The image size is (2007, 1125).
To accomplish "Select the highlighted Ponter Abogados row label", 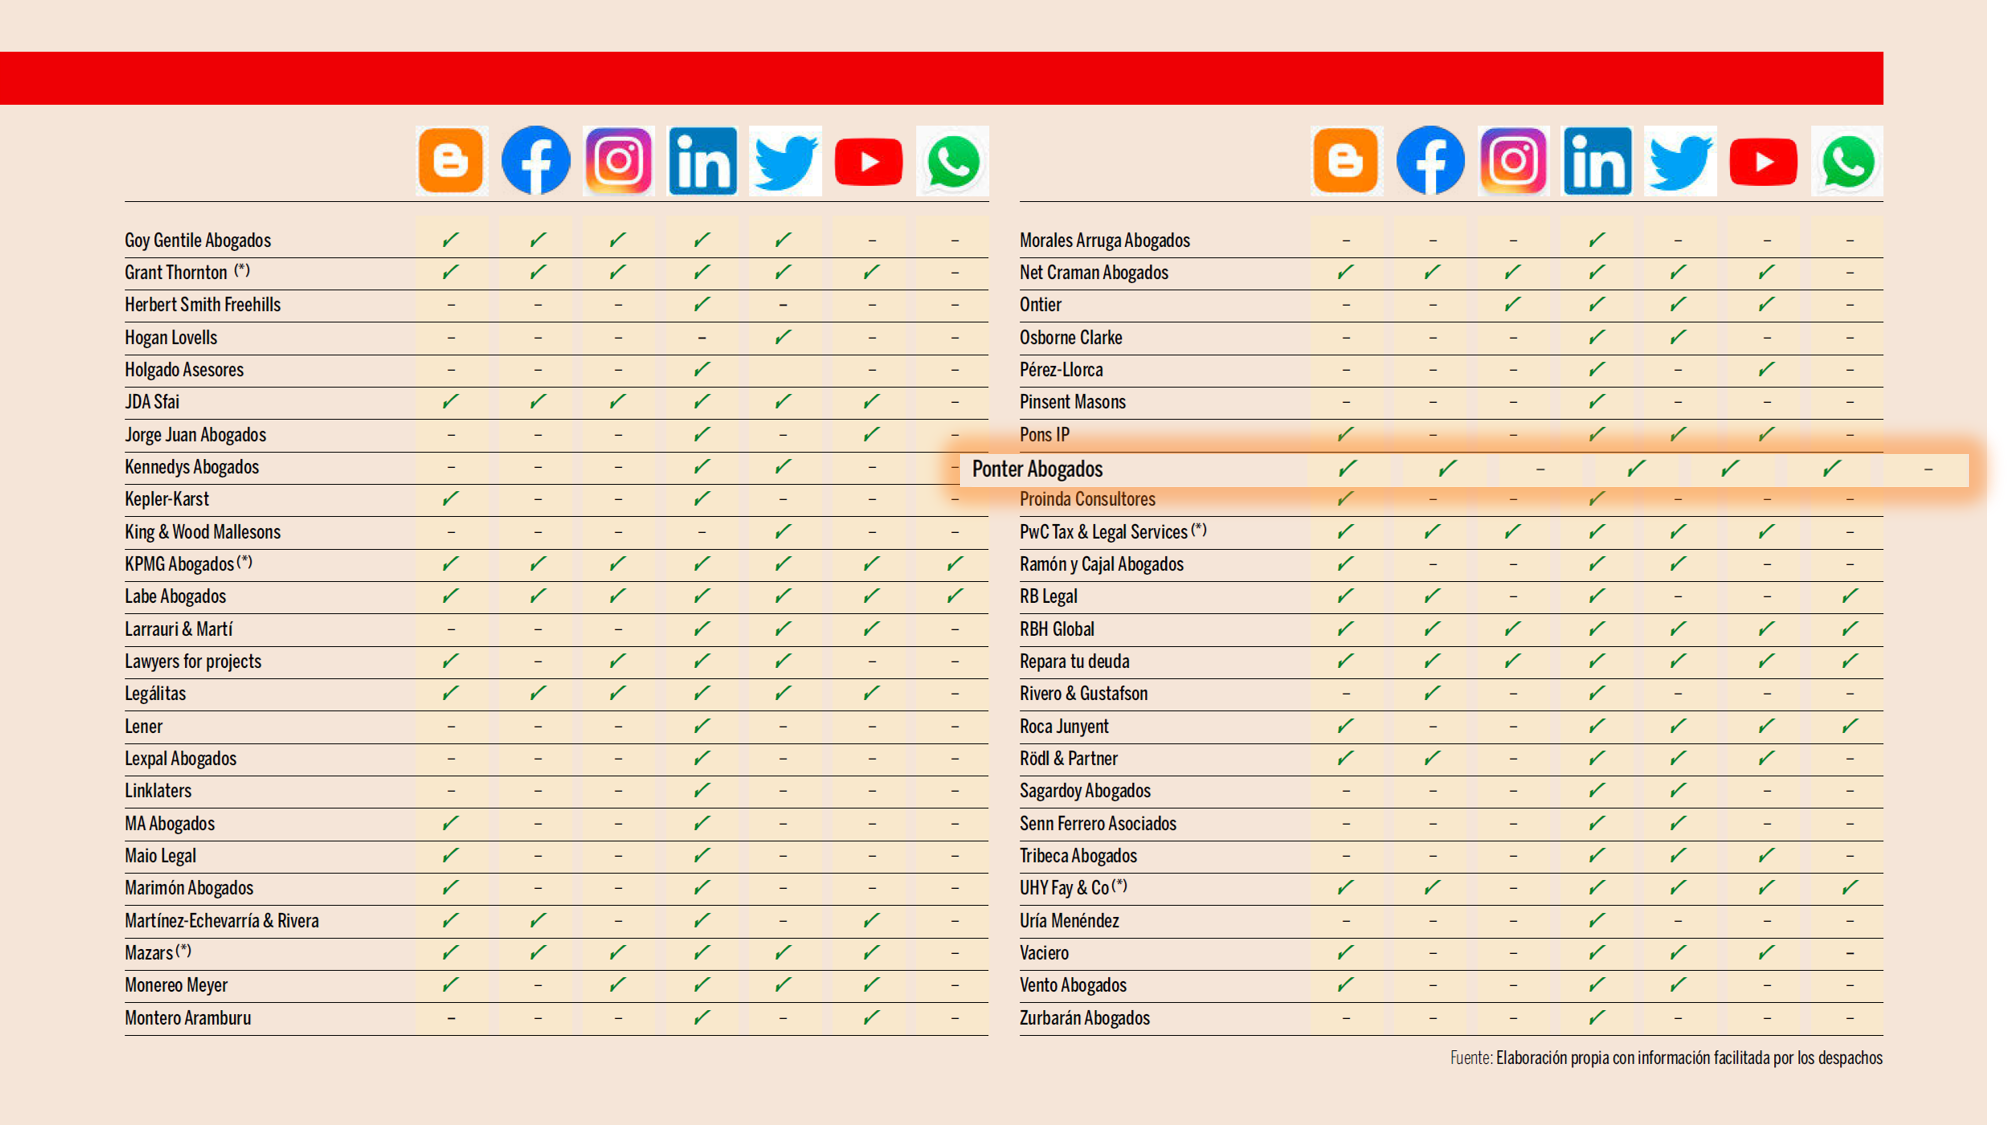I will (x=1037, y=469).
